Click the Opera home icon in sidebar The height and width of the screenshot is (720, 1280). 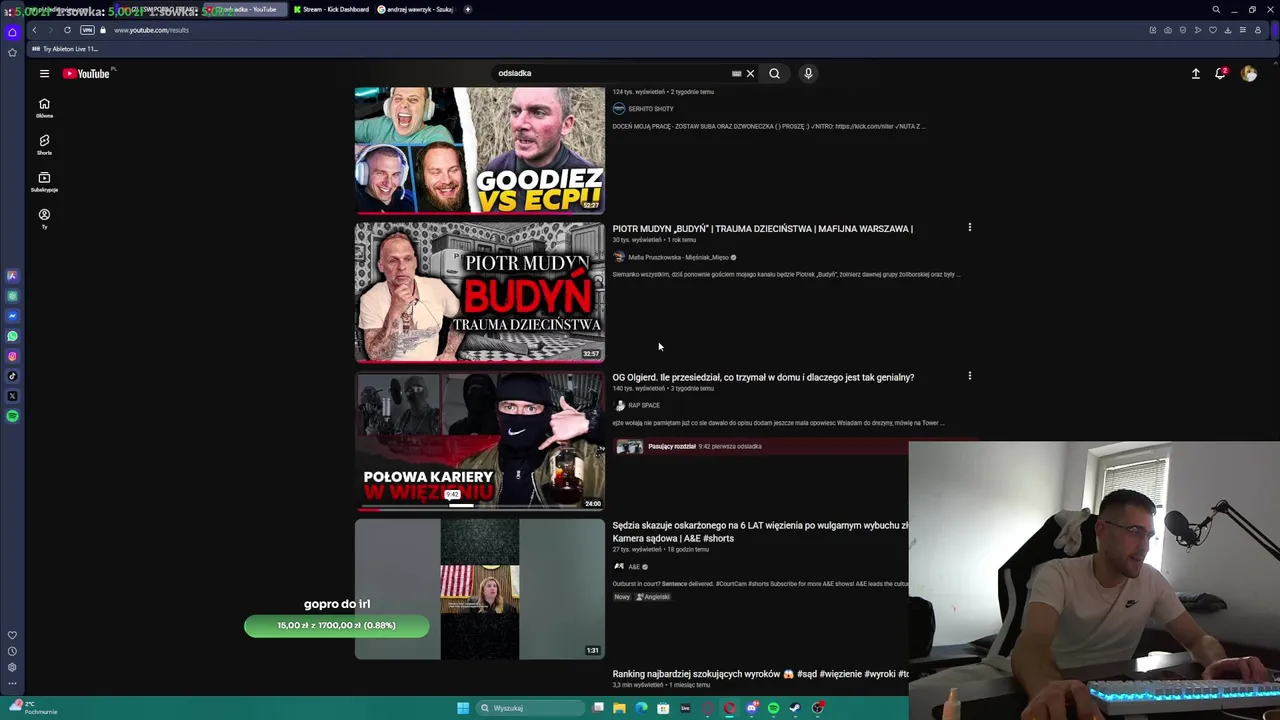(12, 32)
